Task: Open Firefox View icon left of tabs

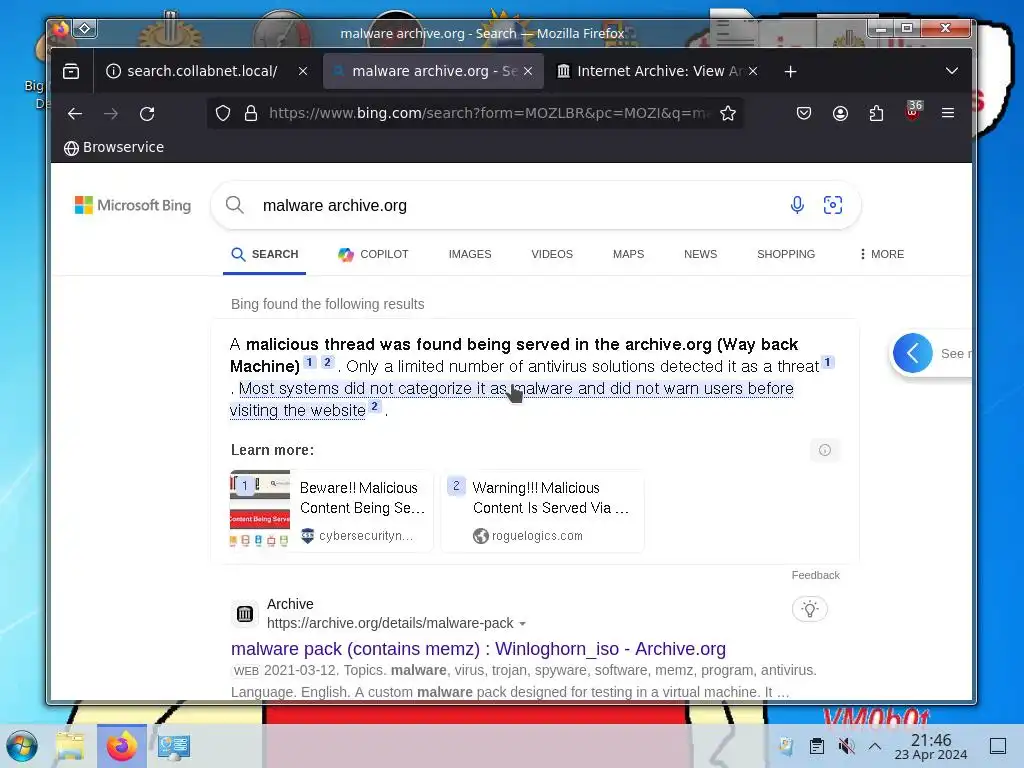Action: pos(71,71)
